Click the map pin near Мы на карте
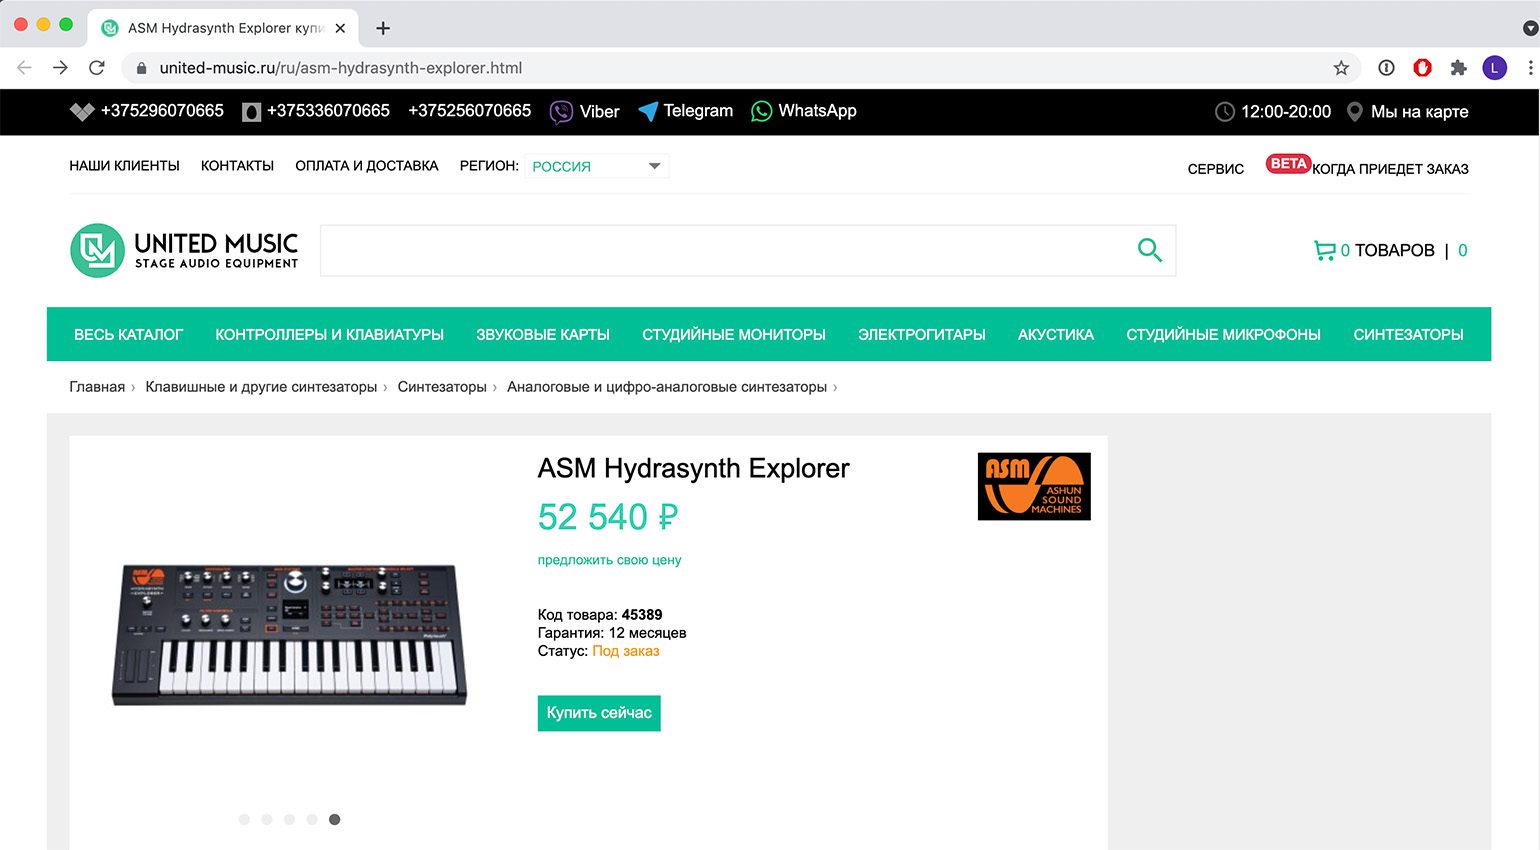 point(1356,112)
